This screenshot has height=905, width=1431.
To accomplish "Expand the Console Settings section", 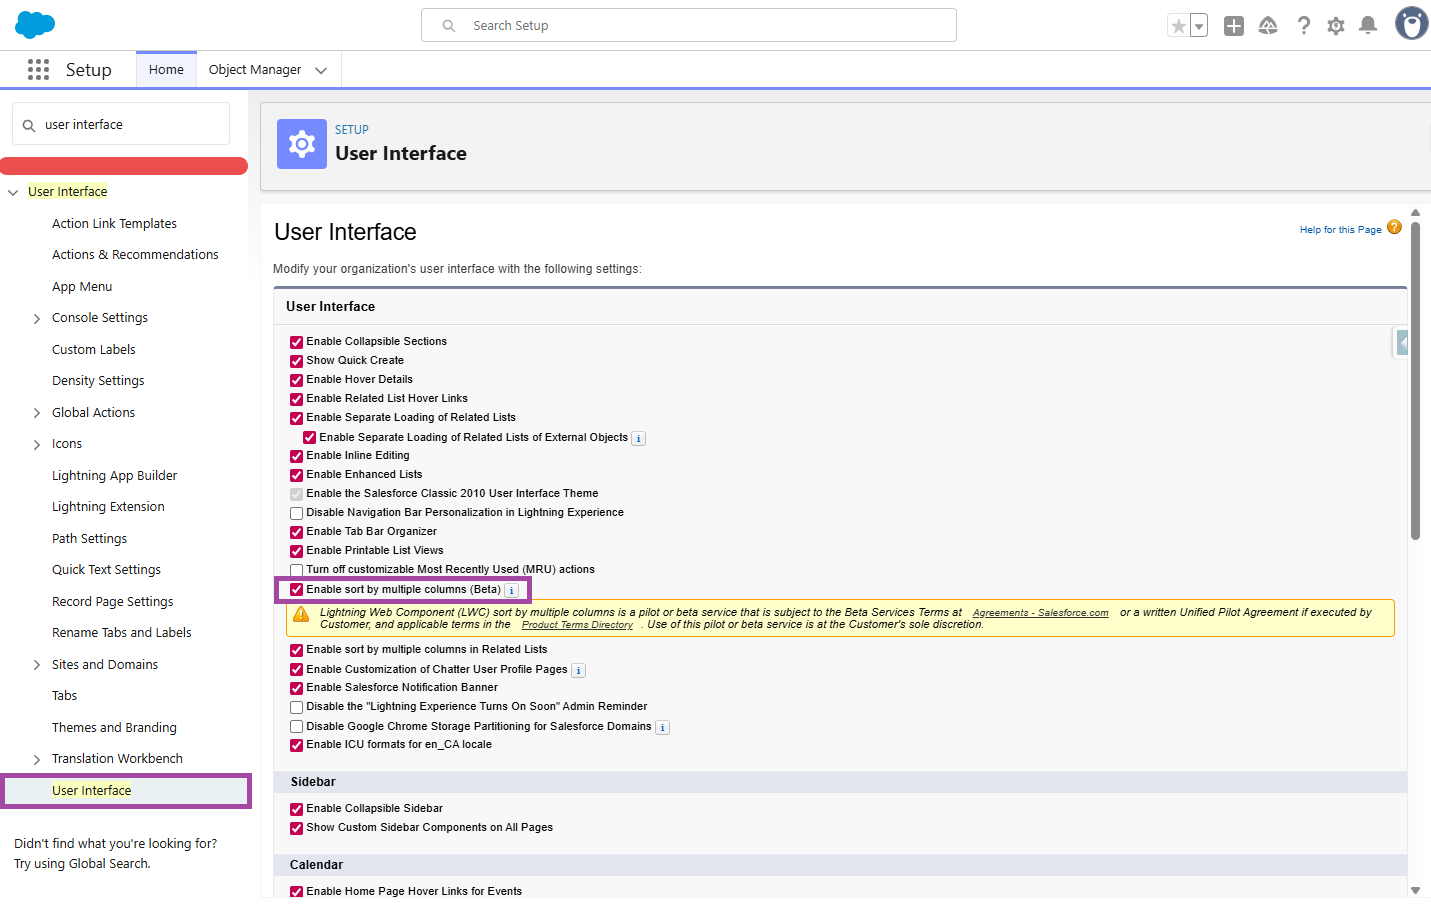I will click(x=37, y=317).
